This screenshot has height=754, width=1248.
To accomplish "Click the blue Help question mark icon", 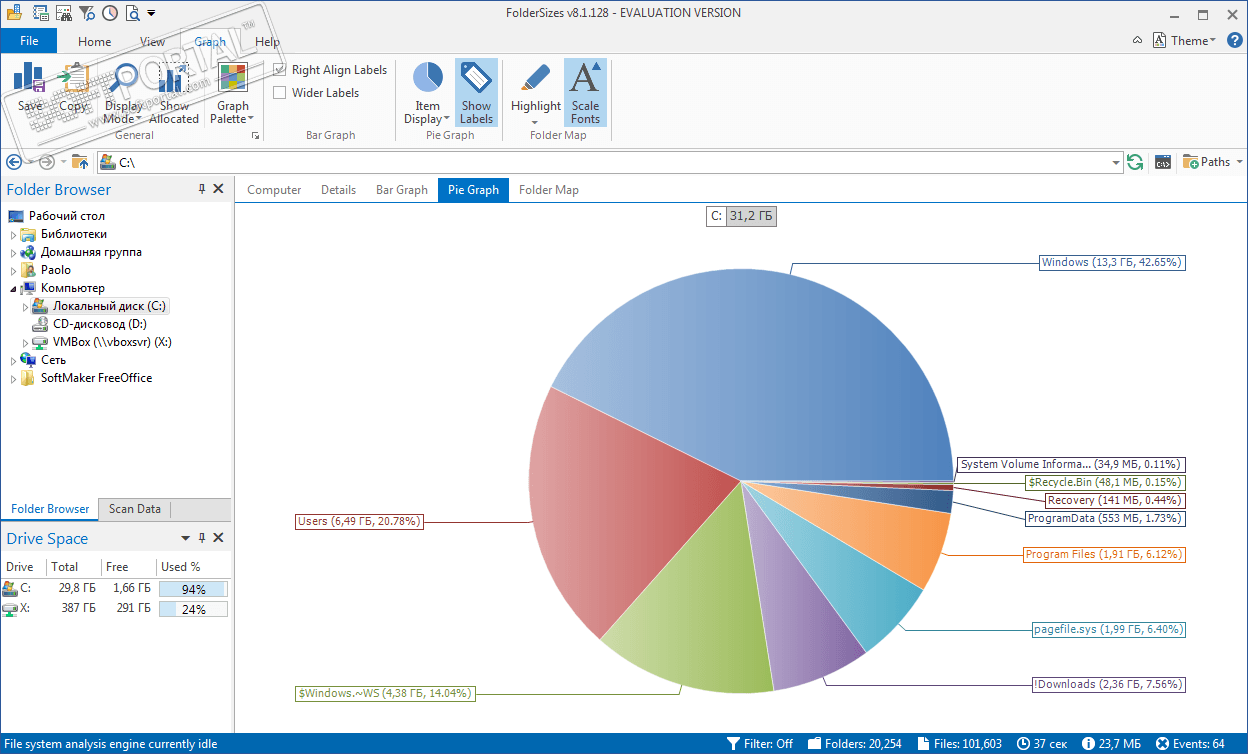I will pos(1234,41).
